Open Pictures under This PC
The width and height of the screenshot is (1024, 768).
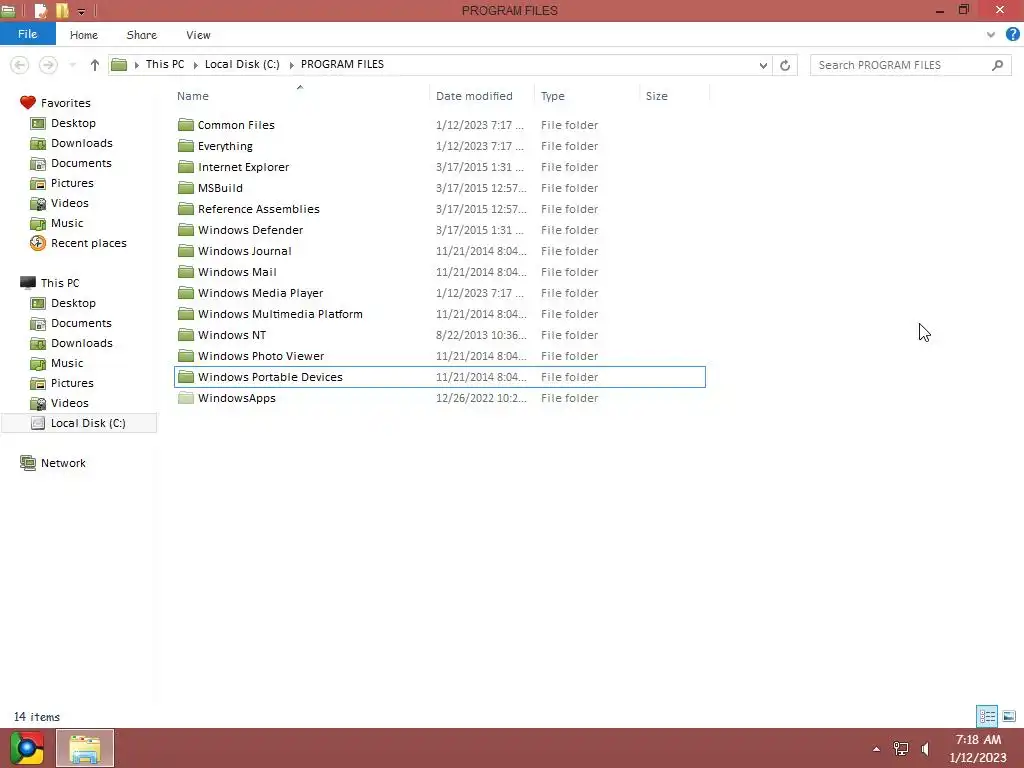coord(72,383)
